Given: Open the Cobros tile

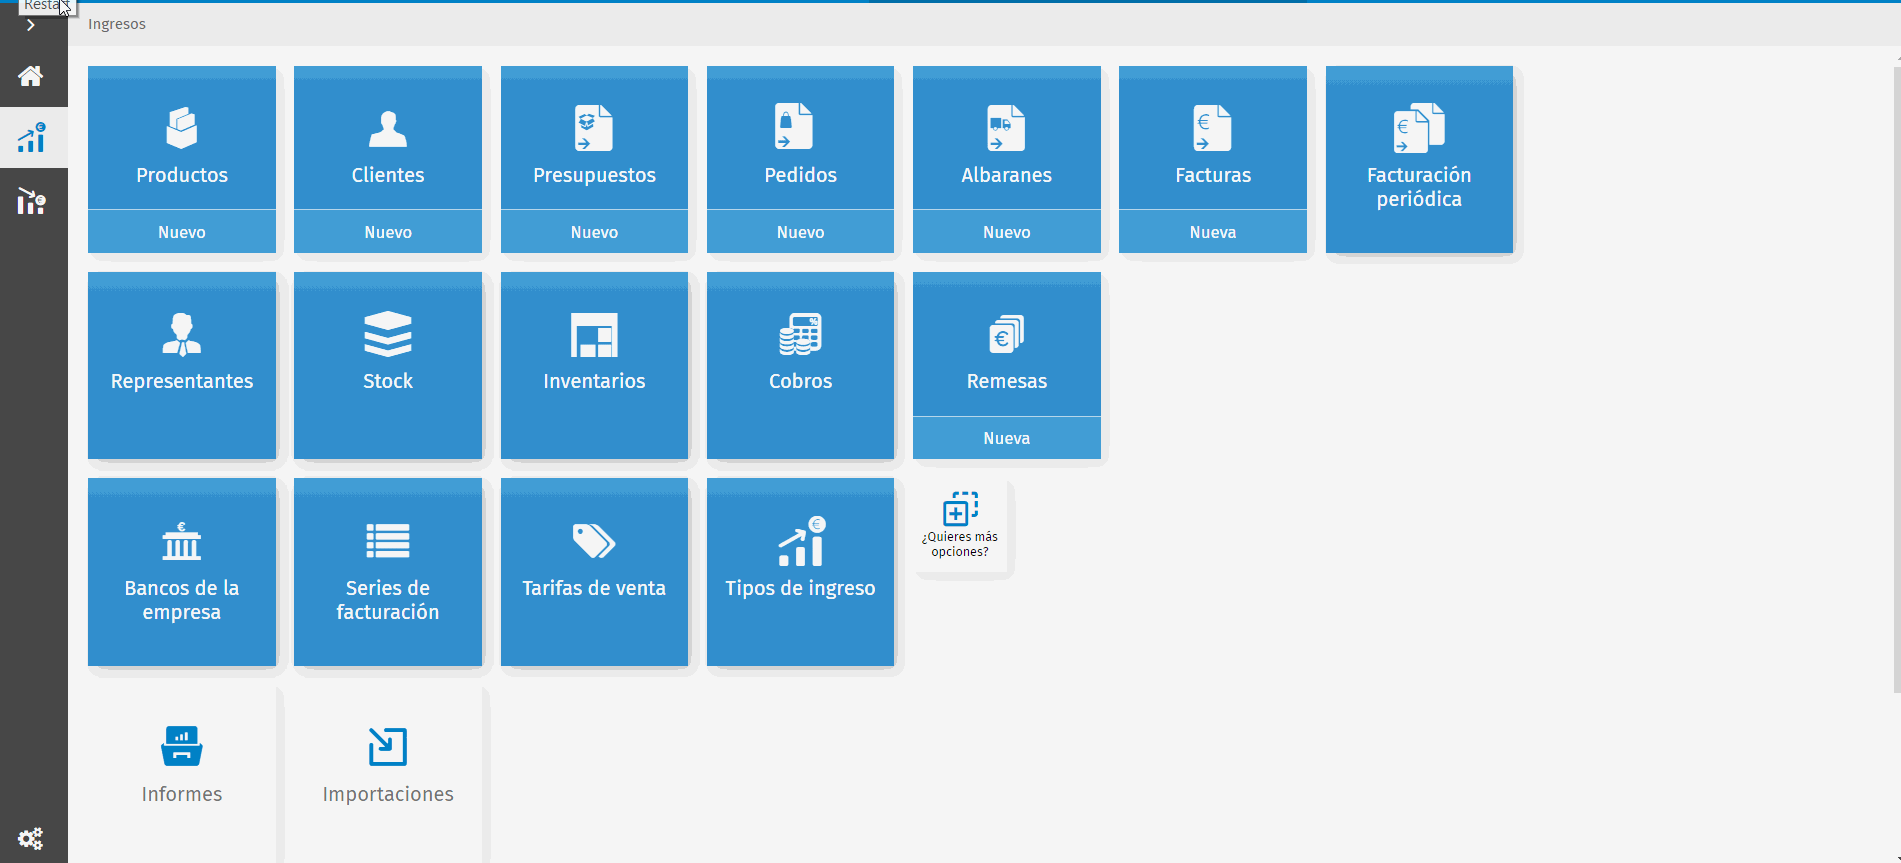Looking at the screenshot, I should point(800,366).
